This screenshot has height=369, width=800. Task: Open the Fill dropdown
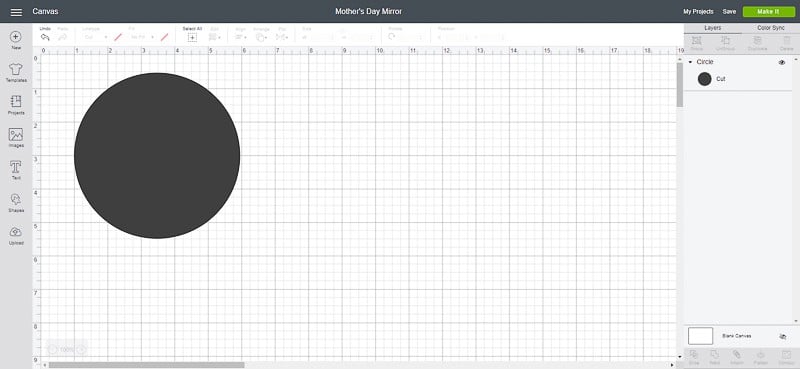coord(142,37)
